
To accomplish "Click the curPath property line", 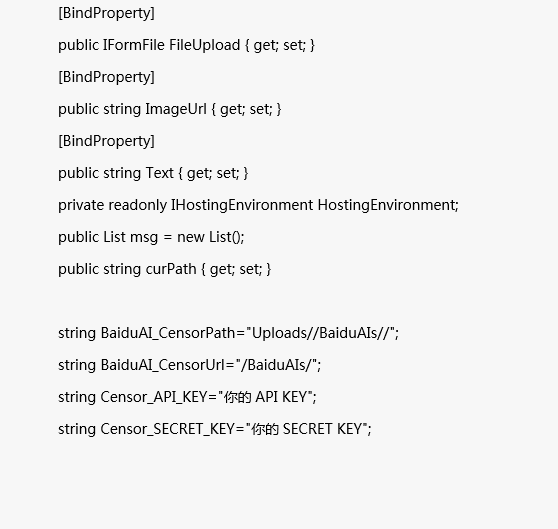I will coord(165,270).
